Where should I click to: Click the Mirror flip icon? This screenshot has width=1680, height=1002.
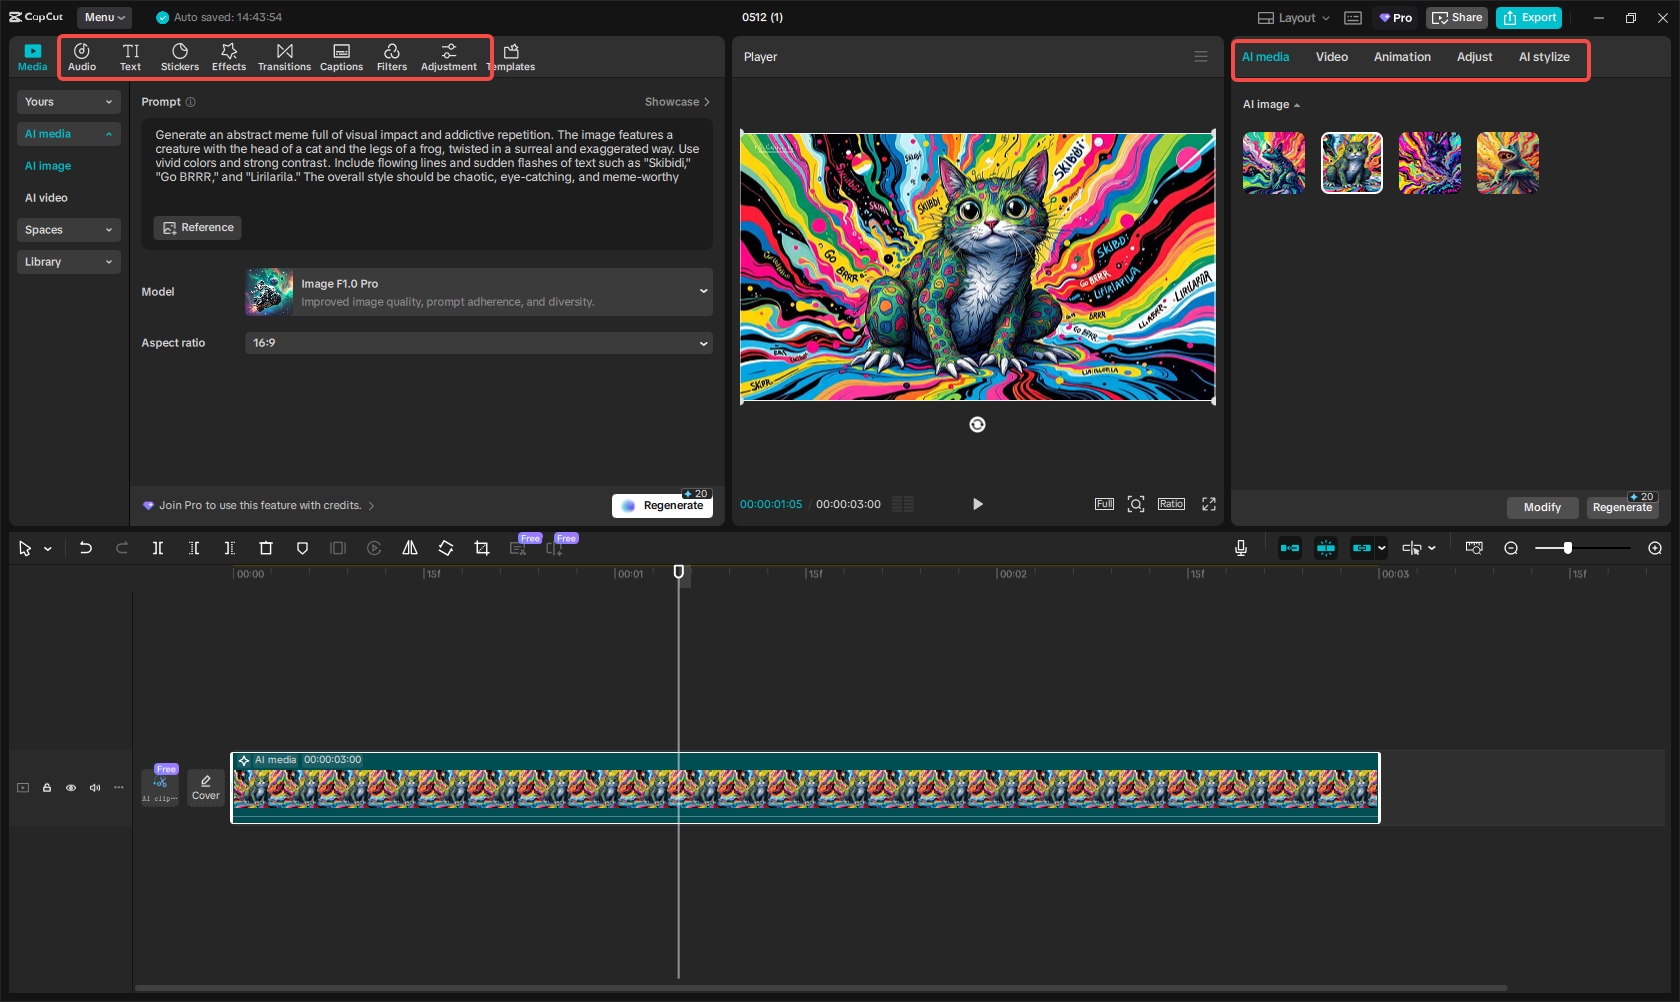[410, 548]
